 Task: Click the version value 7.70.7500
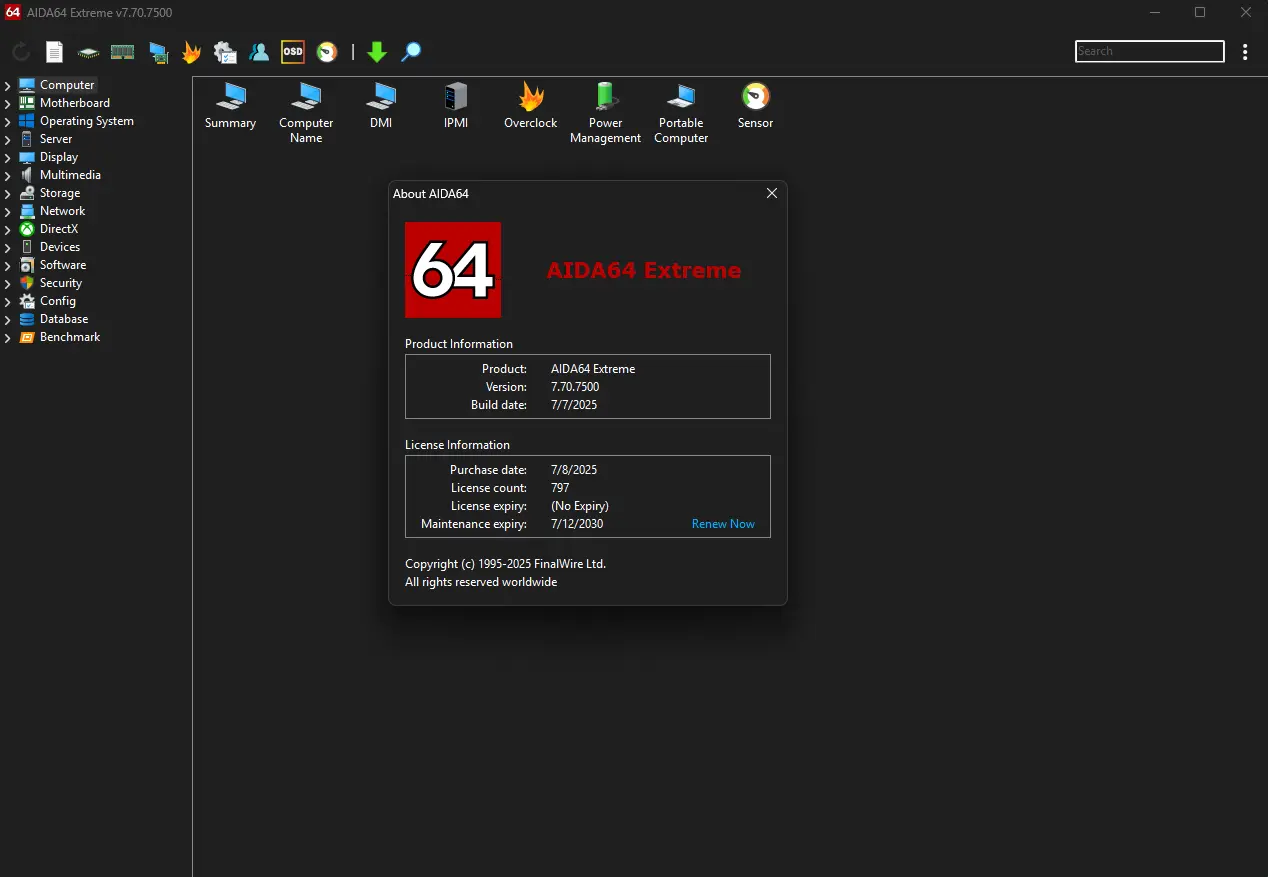[575, 387]
